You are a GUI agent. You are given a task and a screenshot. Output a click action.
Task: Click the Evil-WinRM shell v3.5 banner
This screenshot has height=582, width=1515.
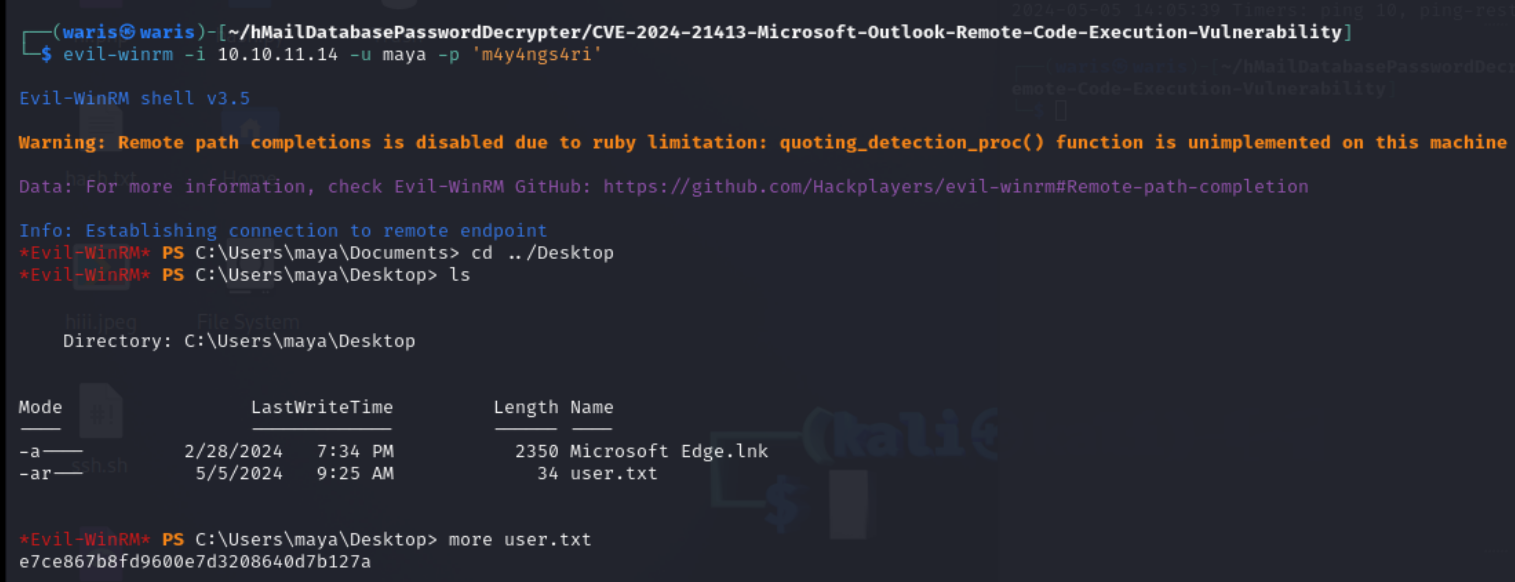click(x=135, y=98)
